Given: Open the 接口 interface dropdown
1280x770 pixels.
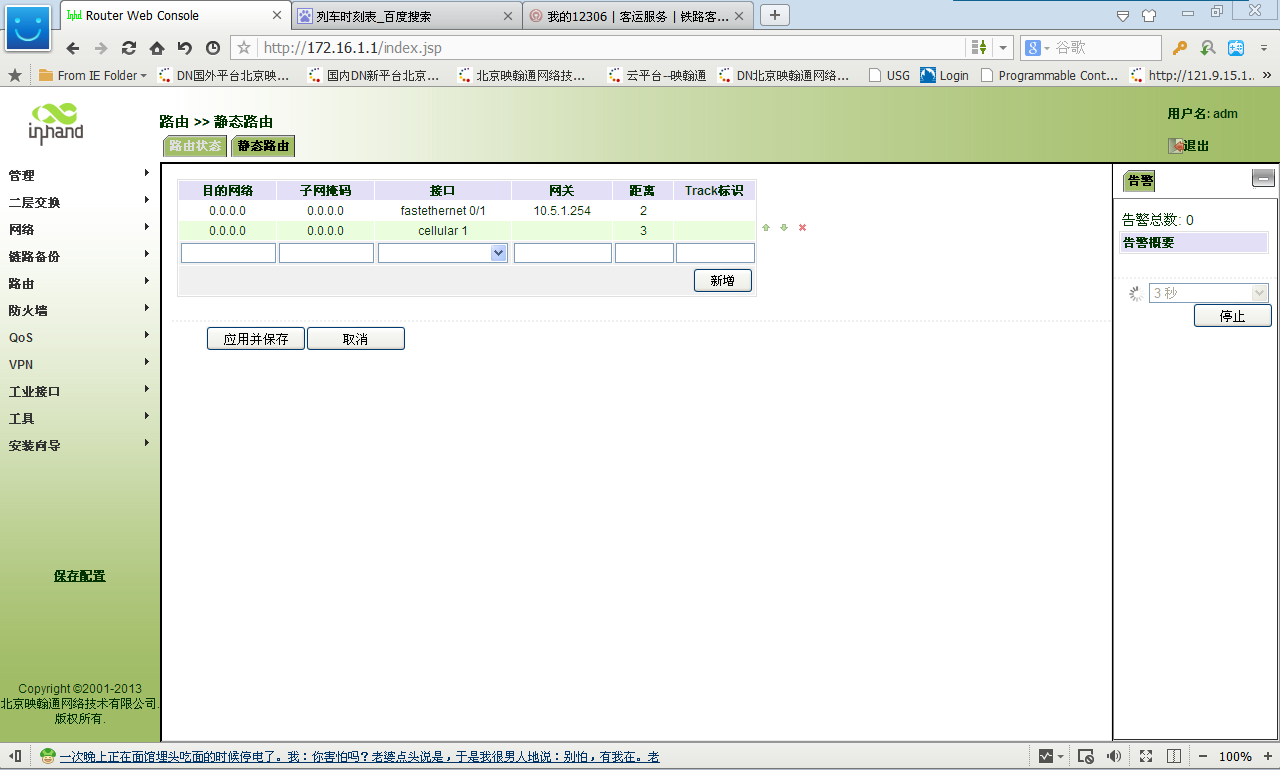Looking at the screenshot, I should tap(499, 253).
